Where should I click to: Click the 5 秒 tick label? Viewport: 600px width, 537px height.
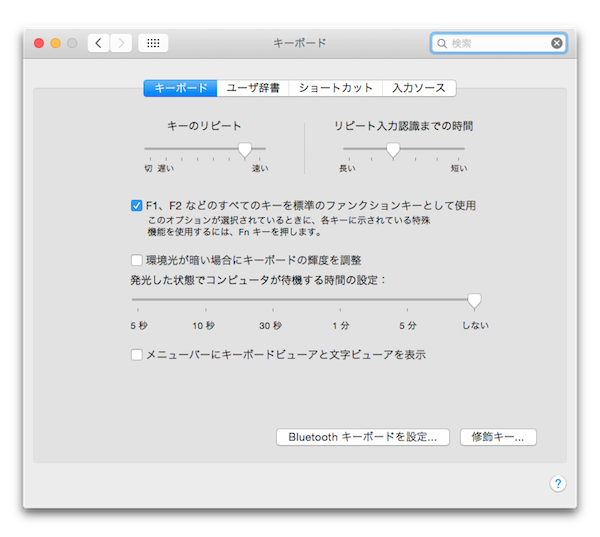(139, 326)
